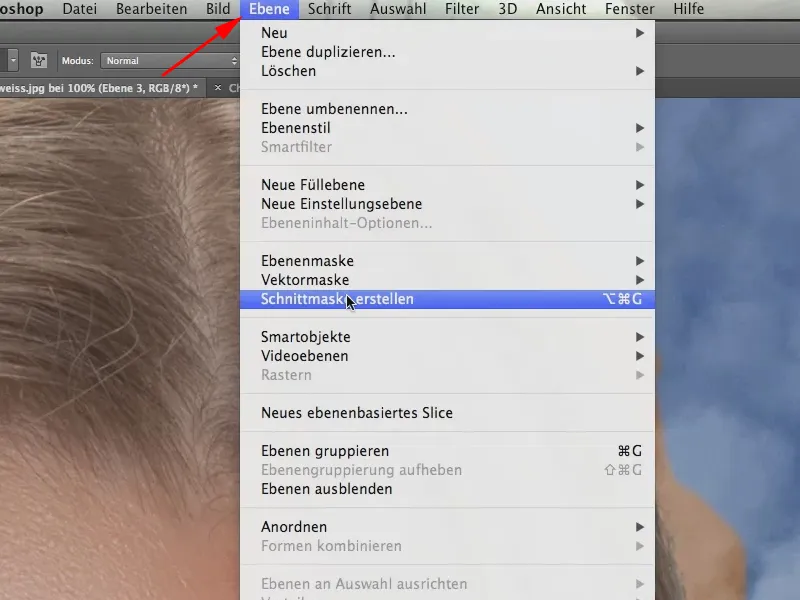Viewport: 800px width, 600px height.
Task: Click the greyed-out Rastern entry
Action: (x=447, y=375)
